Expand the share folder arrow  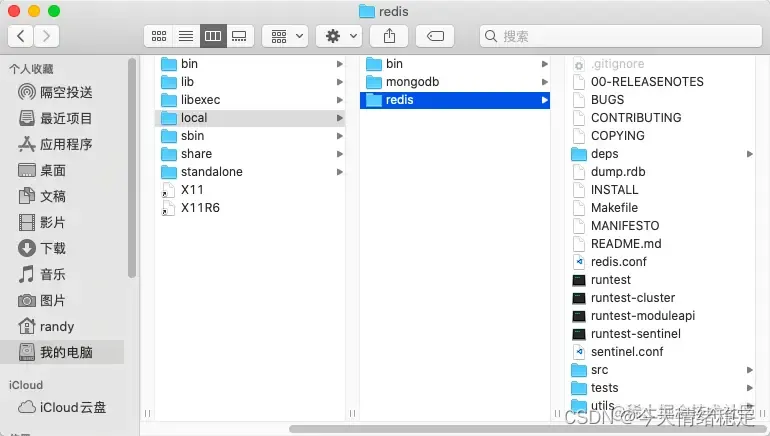339,154
